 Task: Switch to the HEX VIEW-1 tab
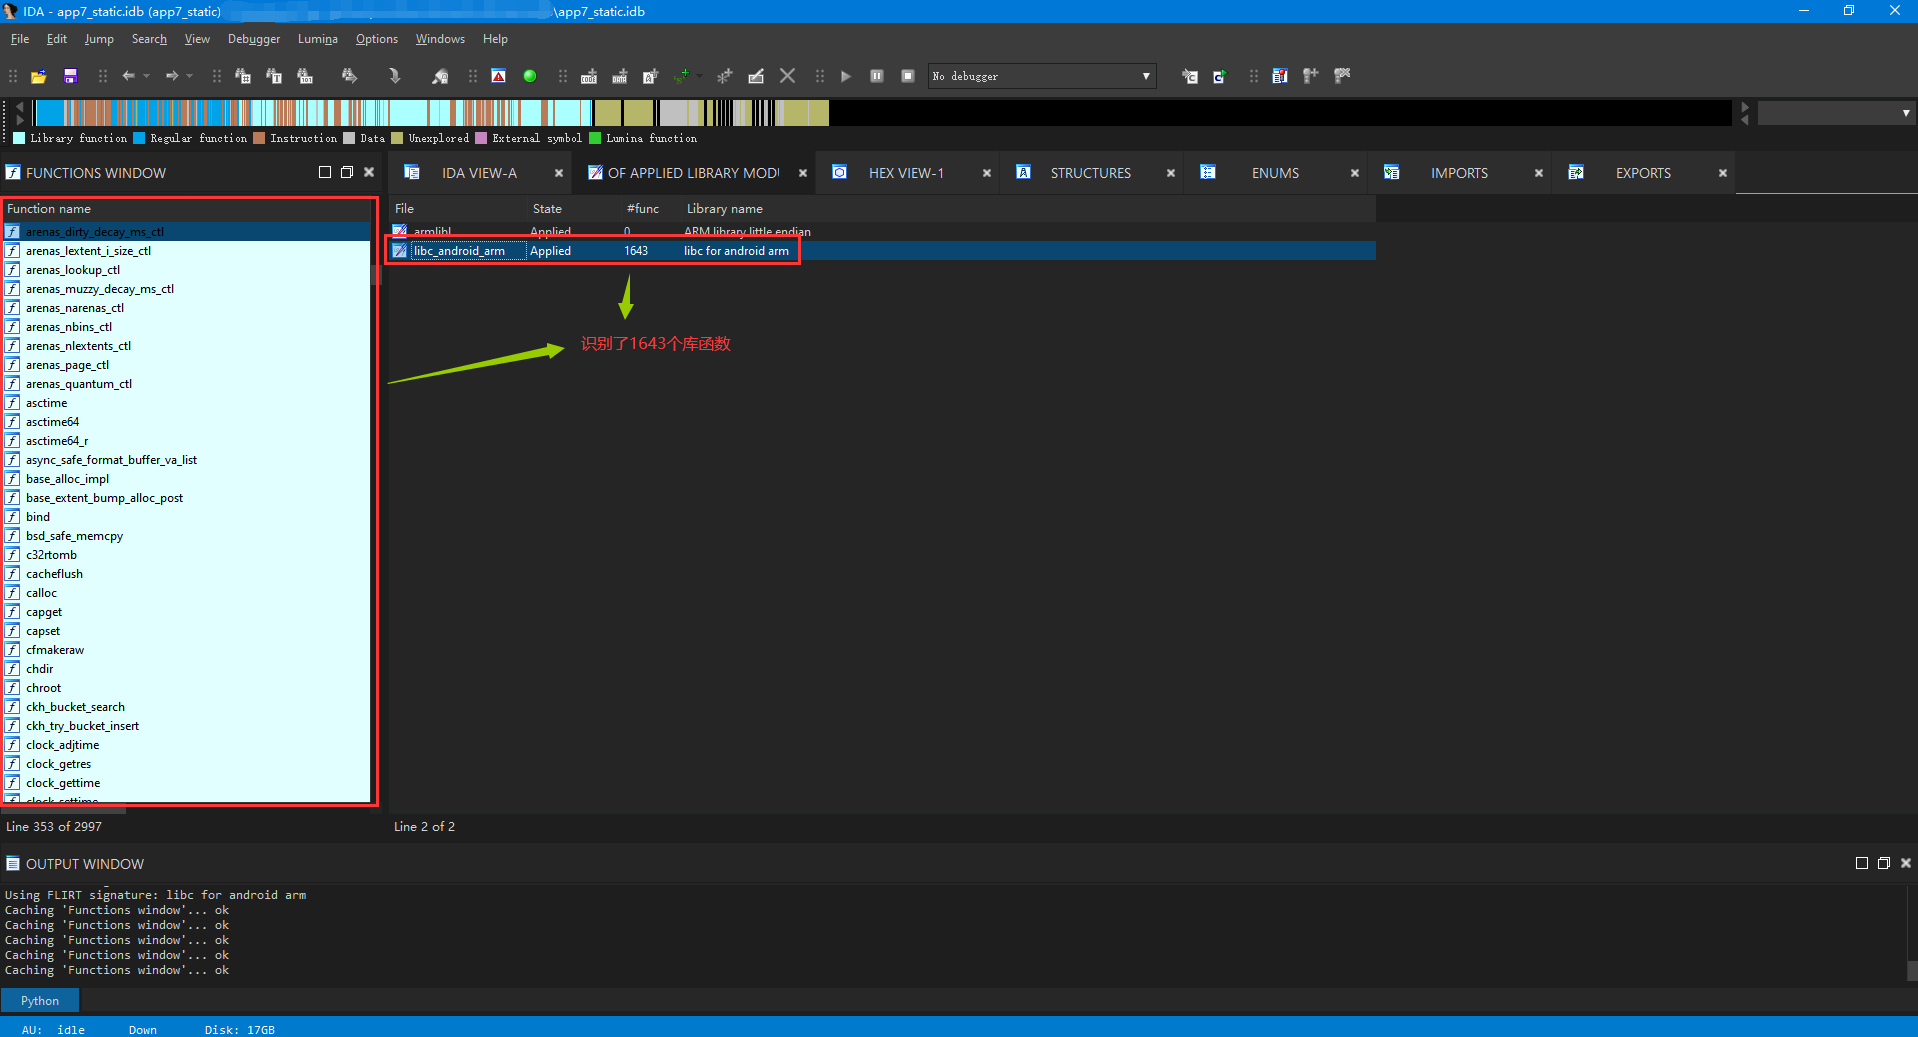click(906, 173)
